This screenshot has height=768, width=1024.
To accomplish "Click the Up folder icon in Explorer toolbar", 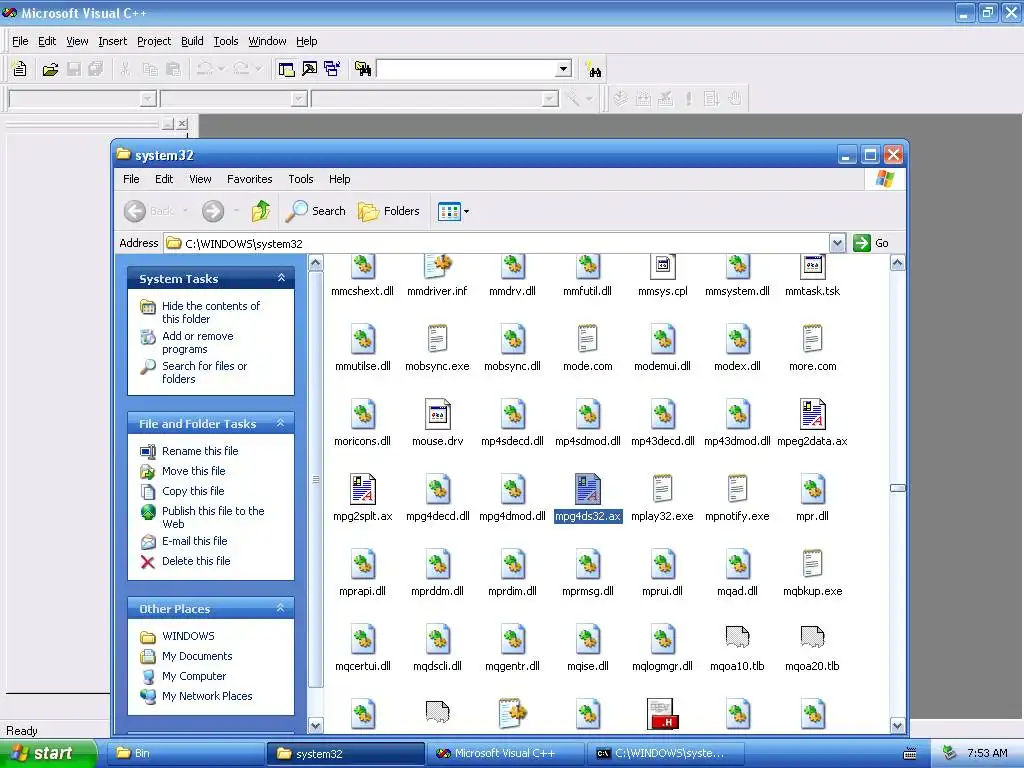I will pyautogui.click(x=261, y=211).
